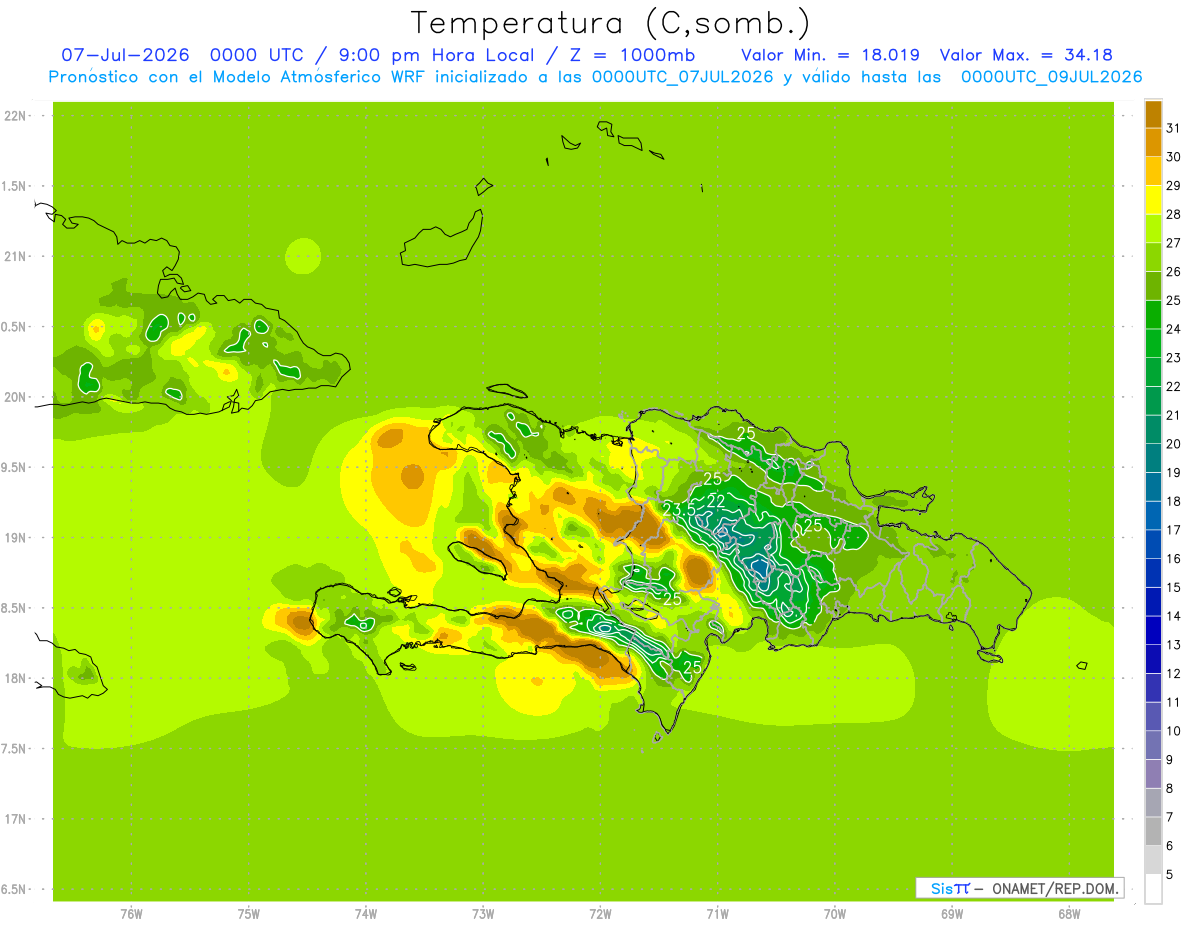Click the legend value "27" on the color scale
Image resolution: width=1200 pixels, height=927 pixels.
[1173, 243]
